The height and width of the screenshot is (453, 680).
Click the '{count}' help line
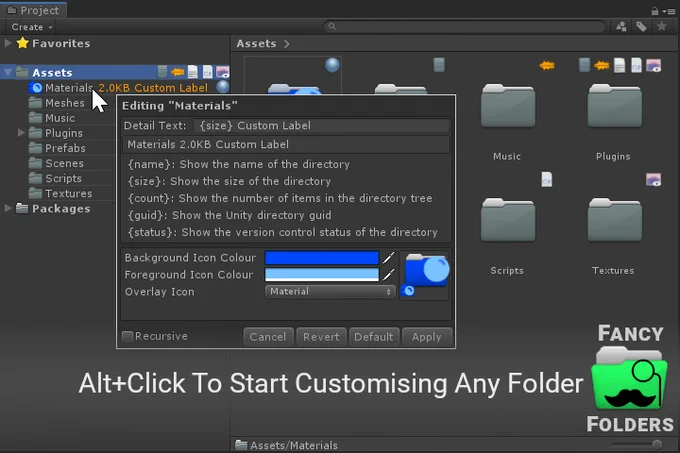coord(280,198)
